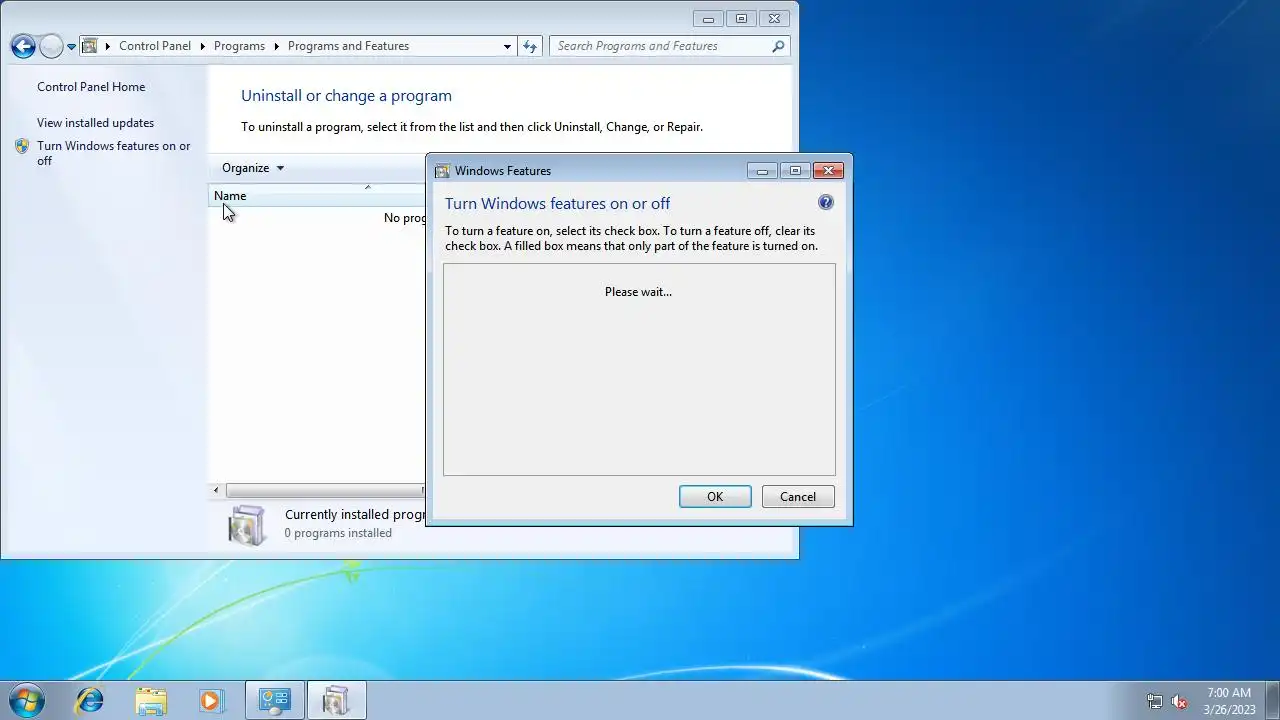Click the network icon in system tray
This screenshot has width=1280, height=720.
(x=1155, y=701)
